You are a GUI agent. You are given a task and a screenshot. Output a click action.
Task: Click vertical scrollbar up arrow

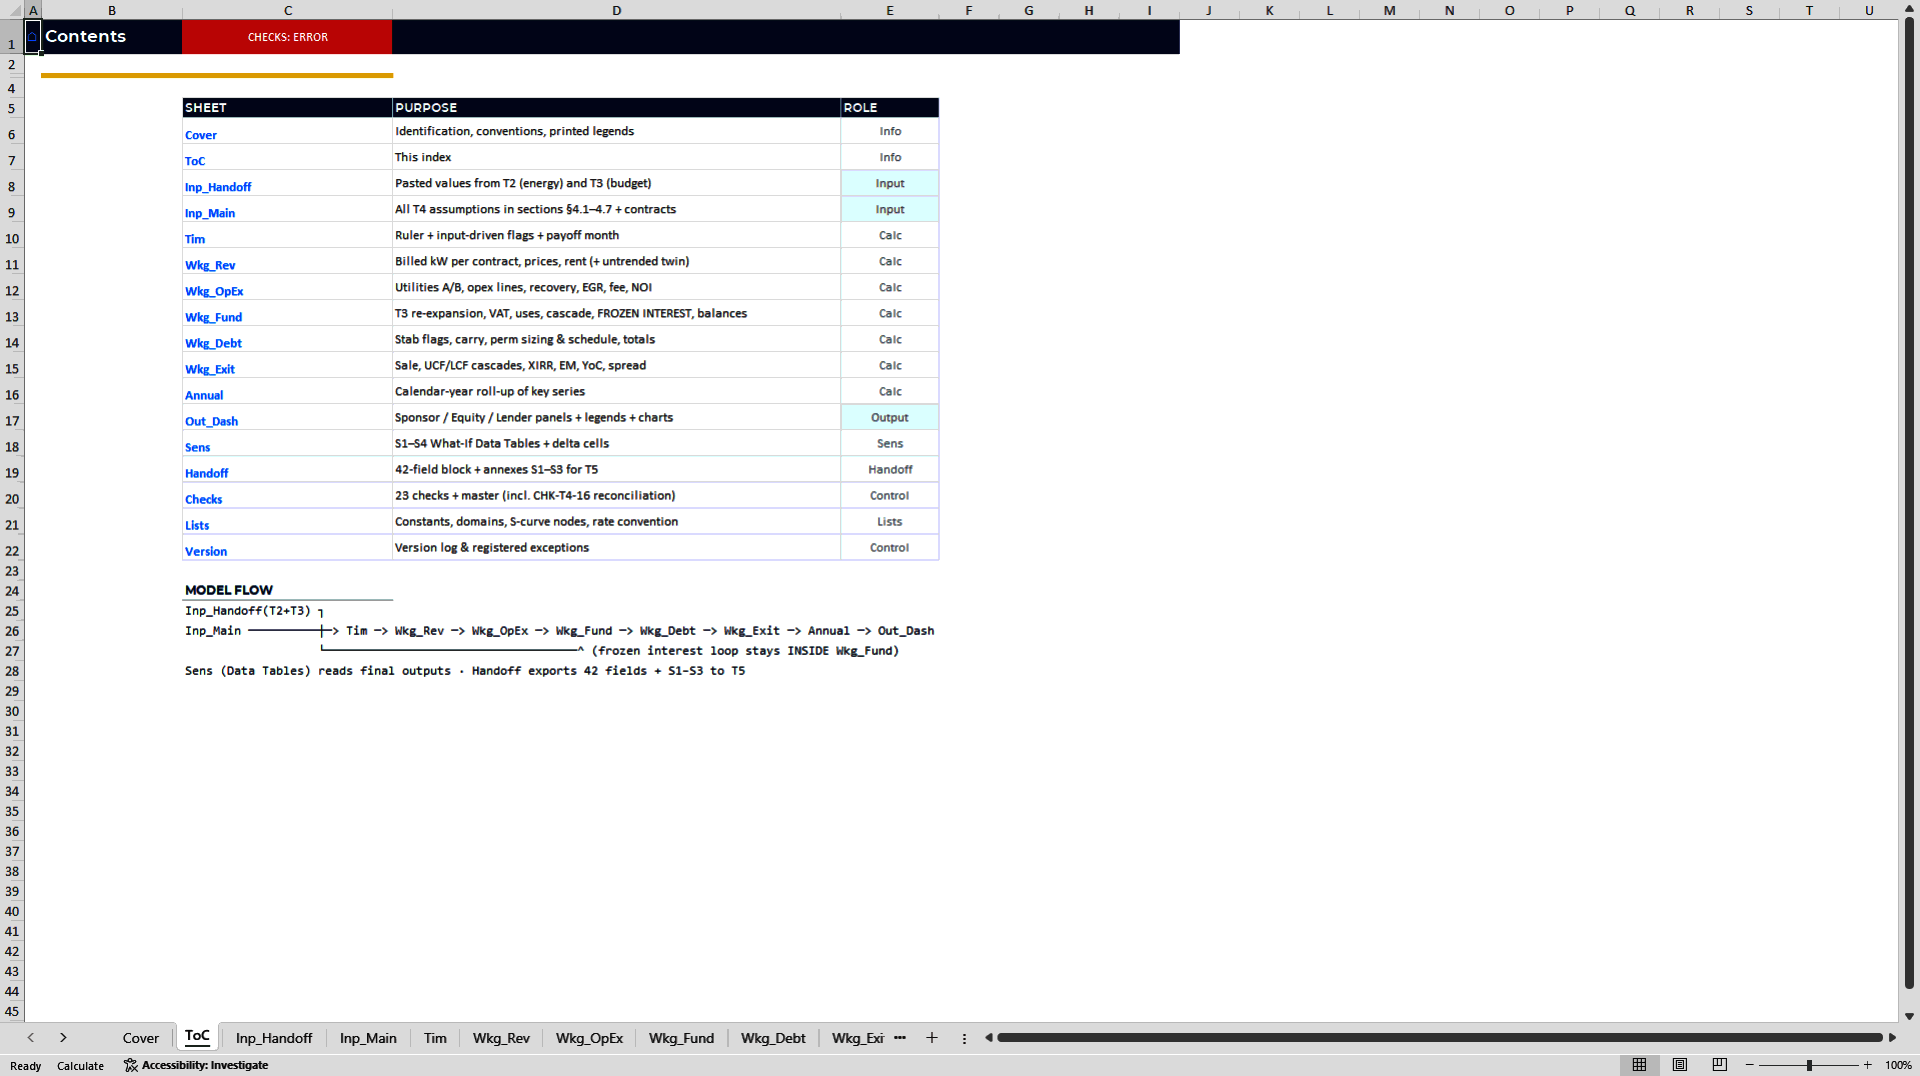coord(1909,8)
